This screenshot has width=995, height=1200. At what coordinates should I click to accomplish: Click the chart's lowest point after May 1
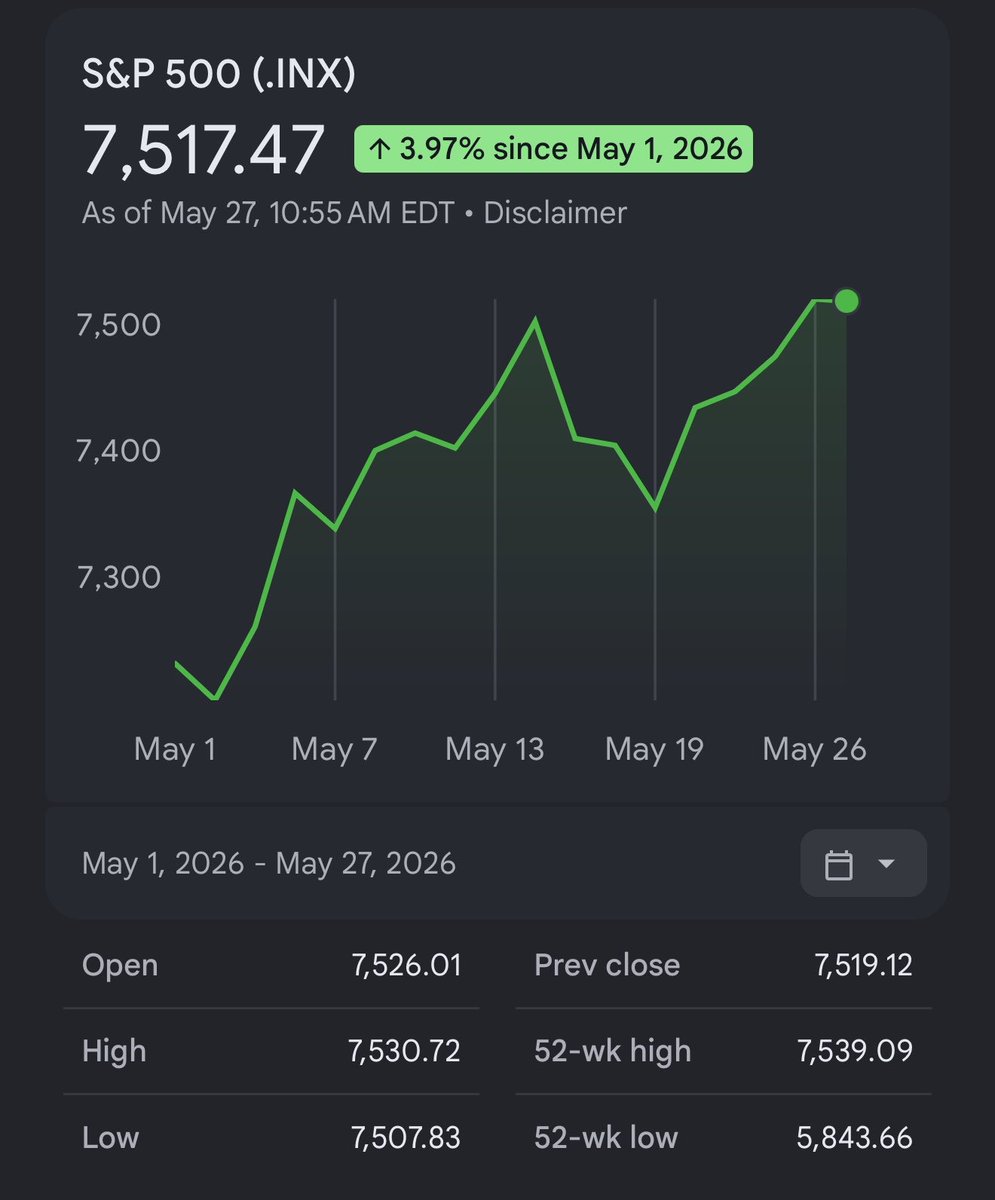(215, 698)
